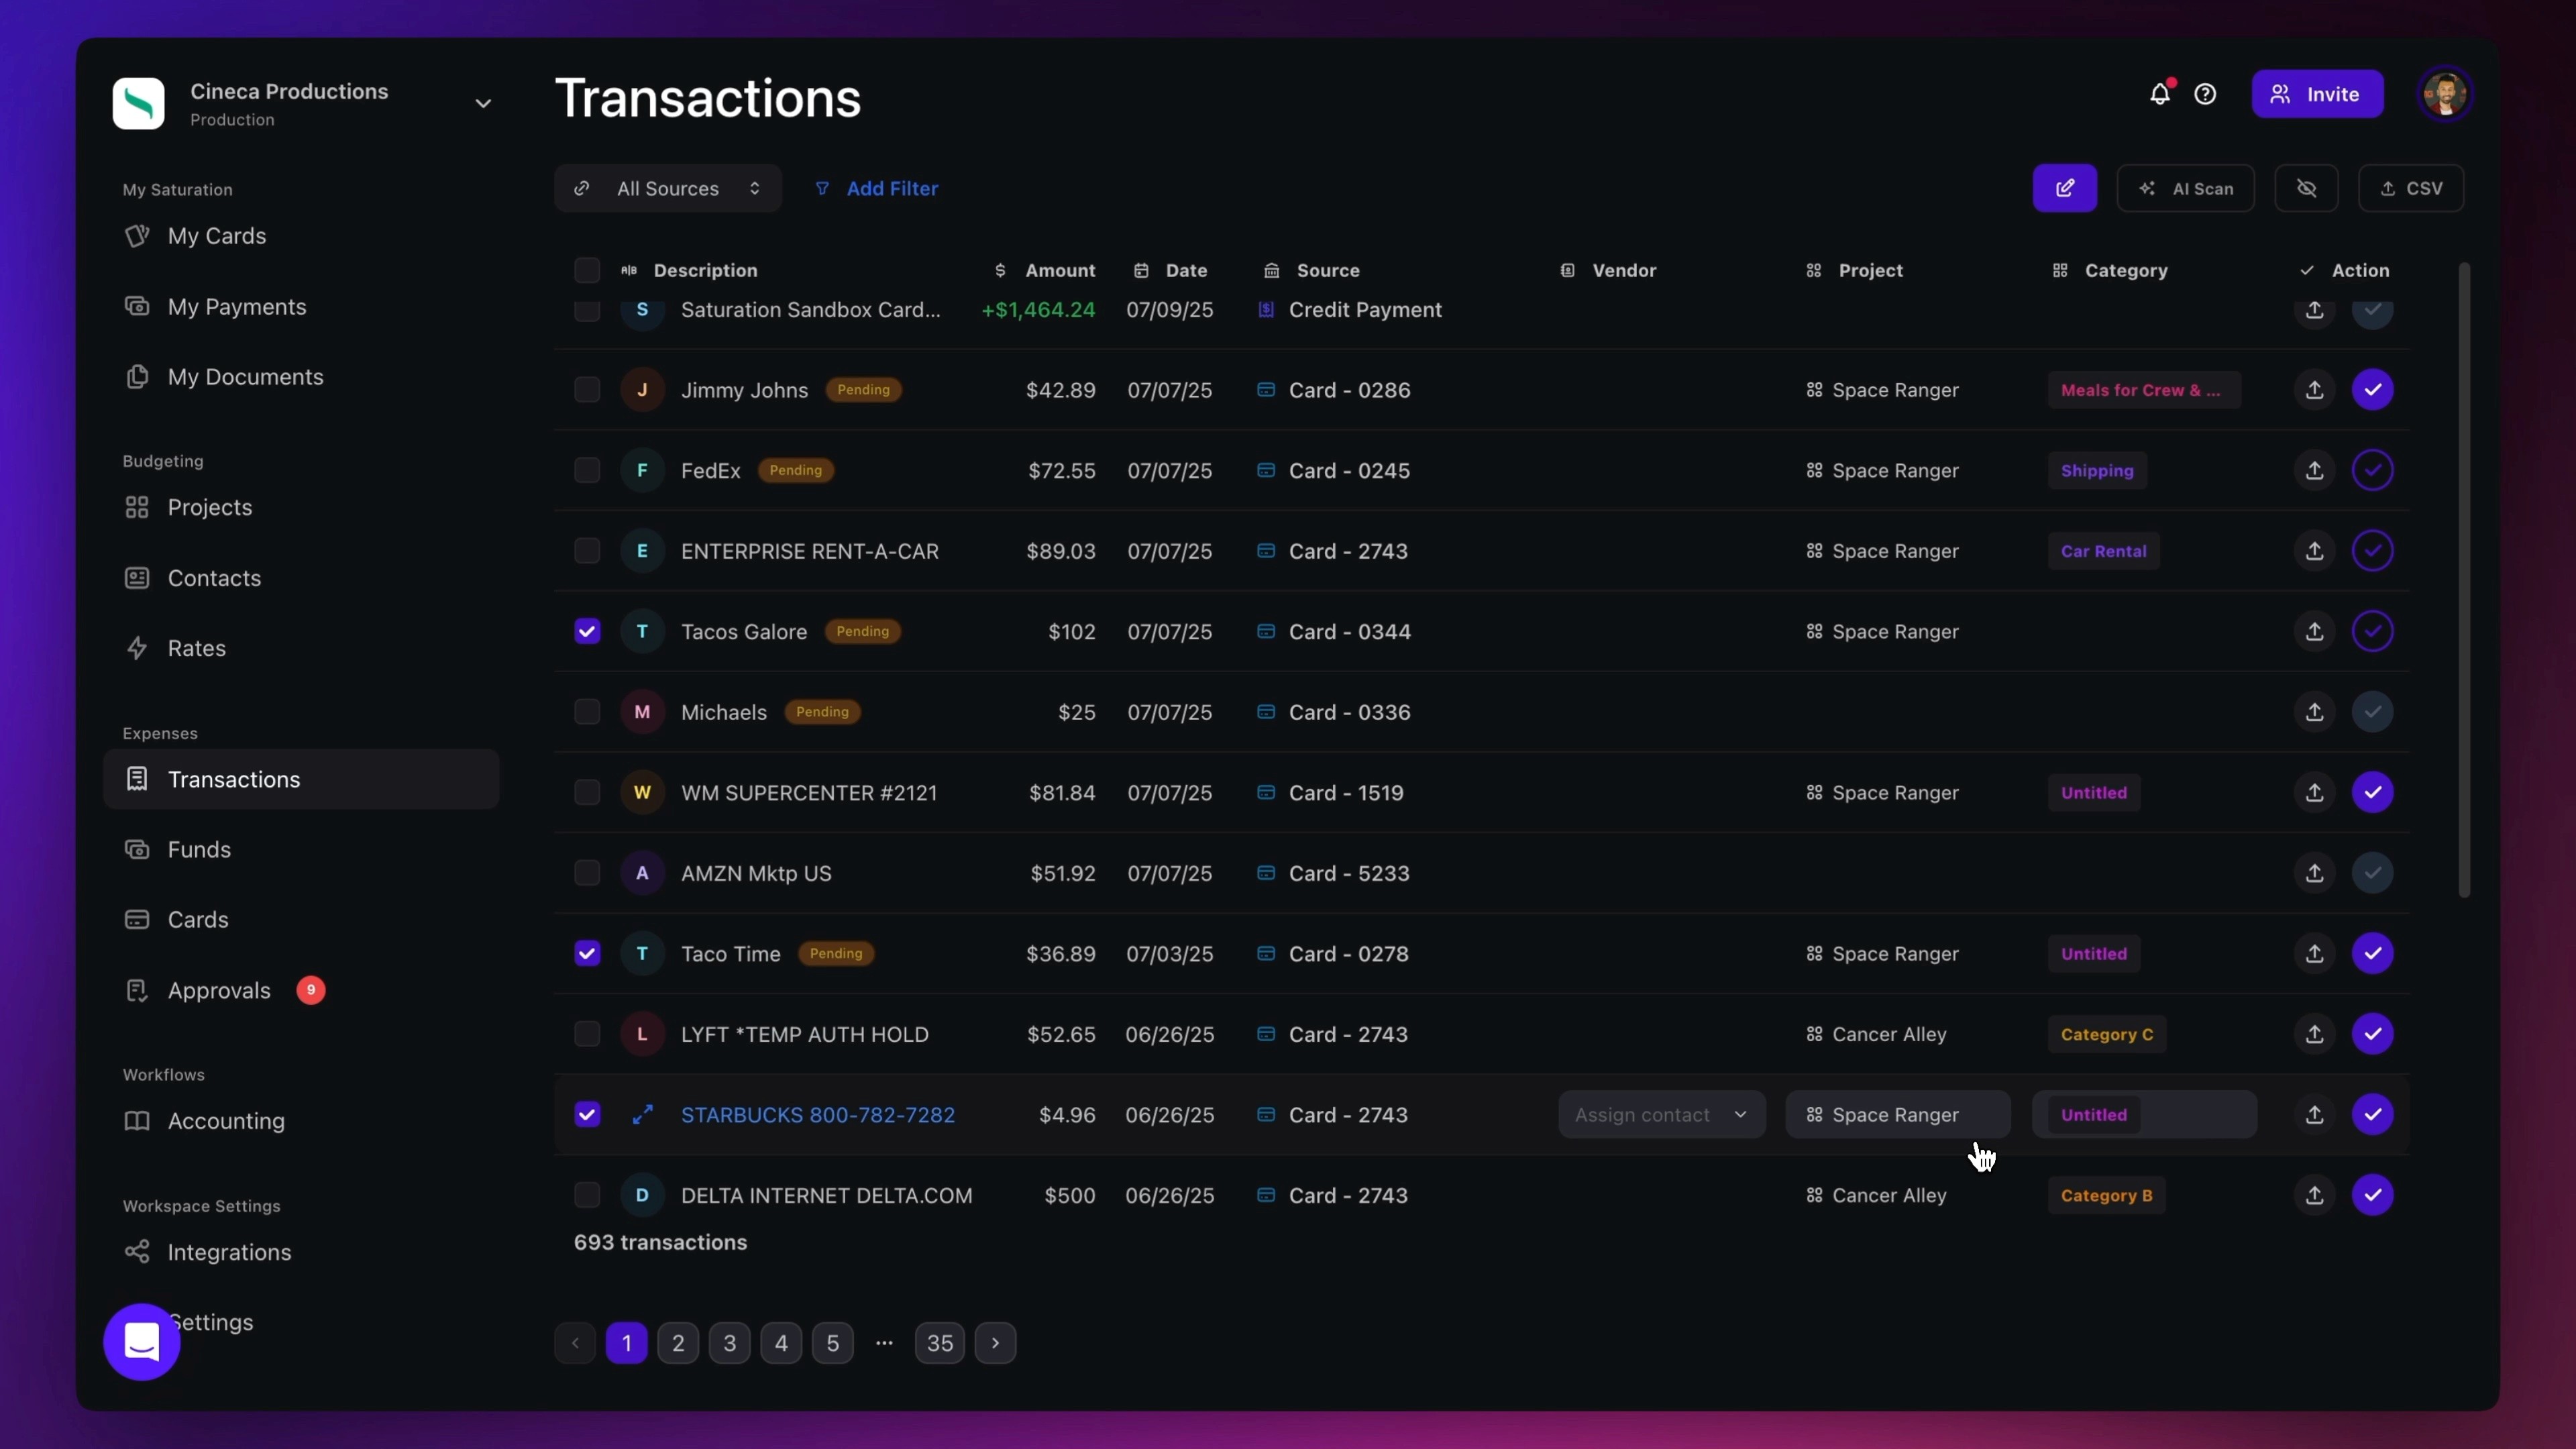The image size is (2576, 1449).
Task: Open the Assign contact dropdown
Action: pos(1661,1114)
